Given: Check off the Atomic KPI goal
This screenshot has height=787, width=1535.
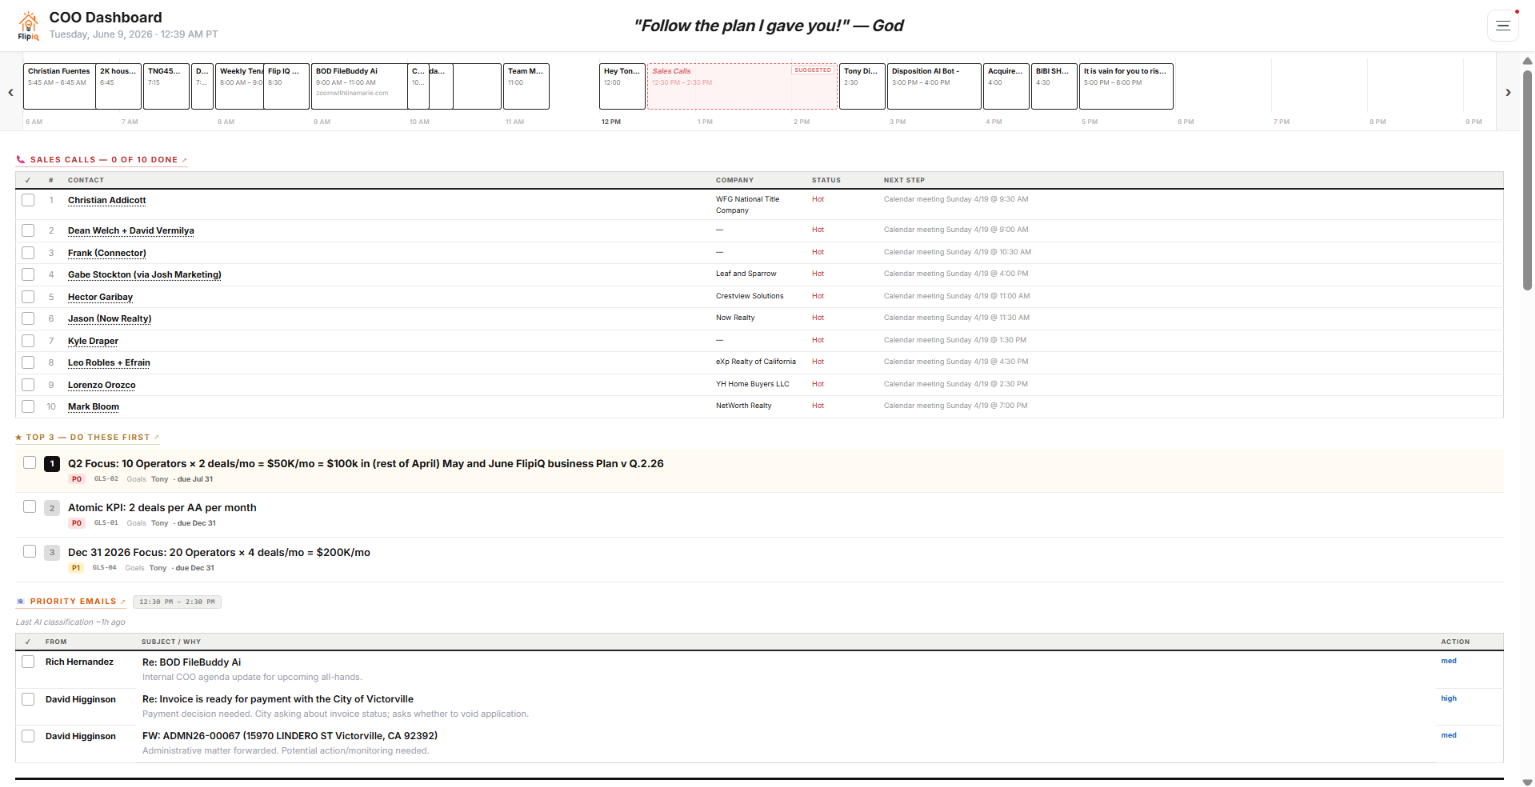Looking at the screenshot, I should (x=29, y=507).
